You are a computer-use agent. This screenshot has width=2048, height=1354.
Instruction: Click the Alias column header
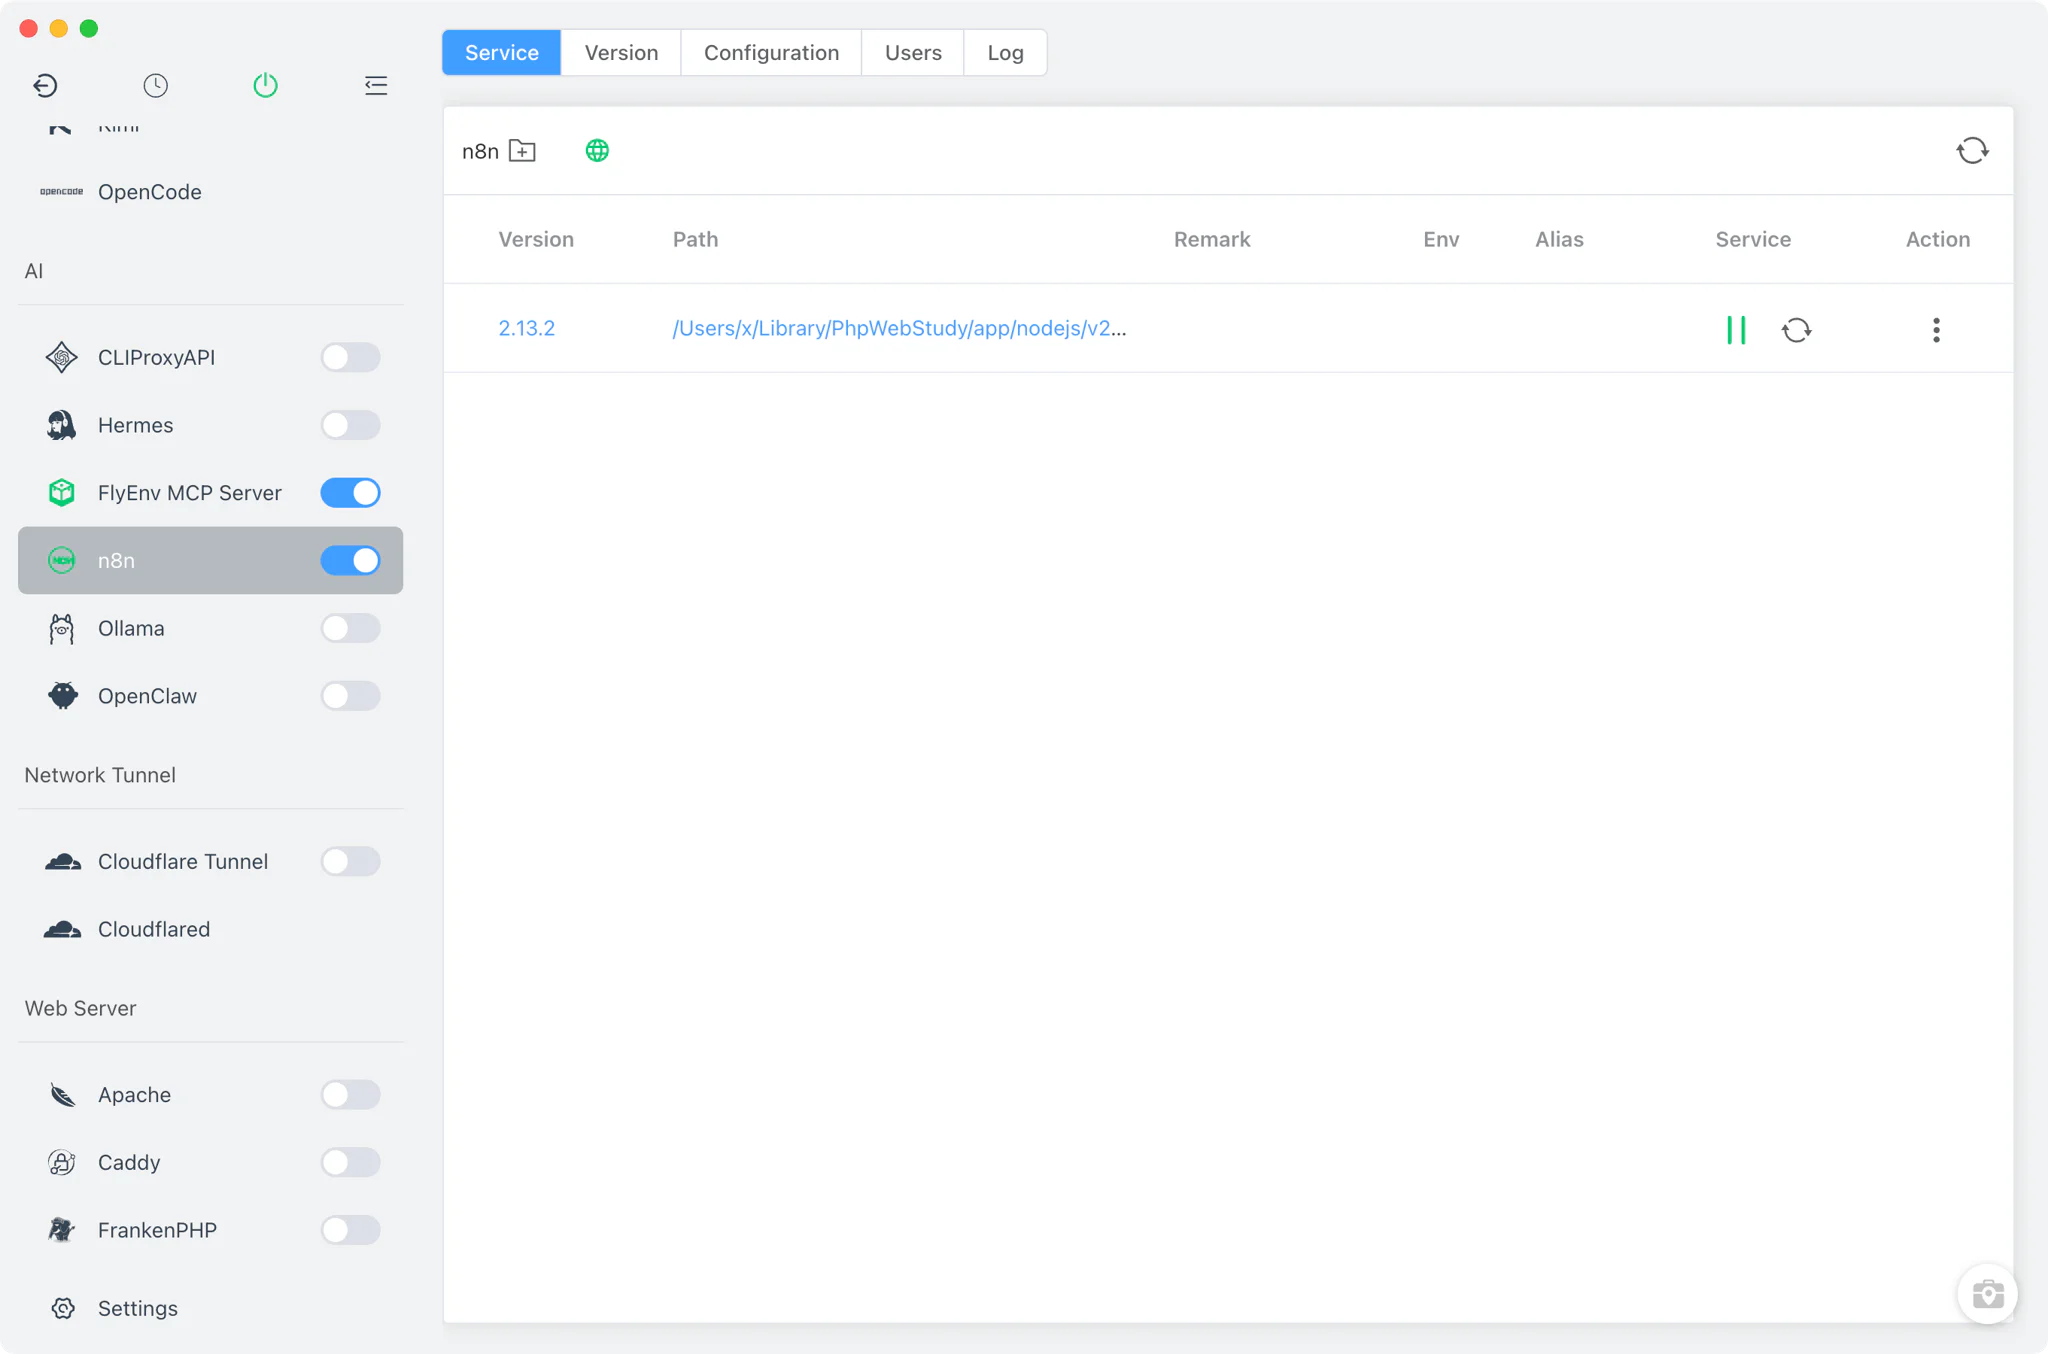click(1559, 240)
